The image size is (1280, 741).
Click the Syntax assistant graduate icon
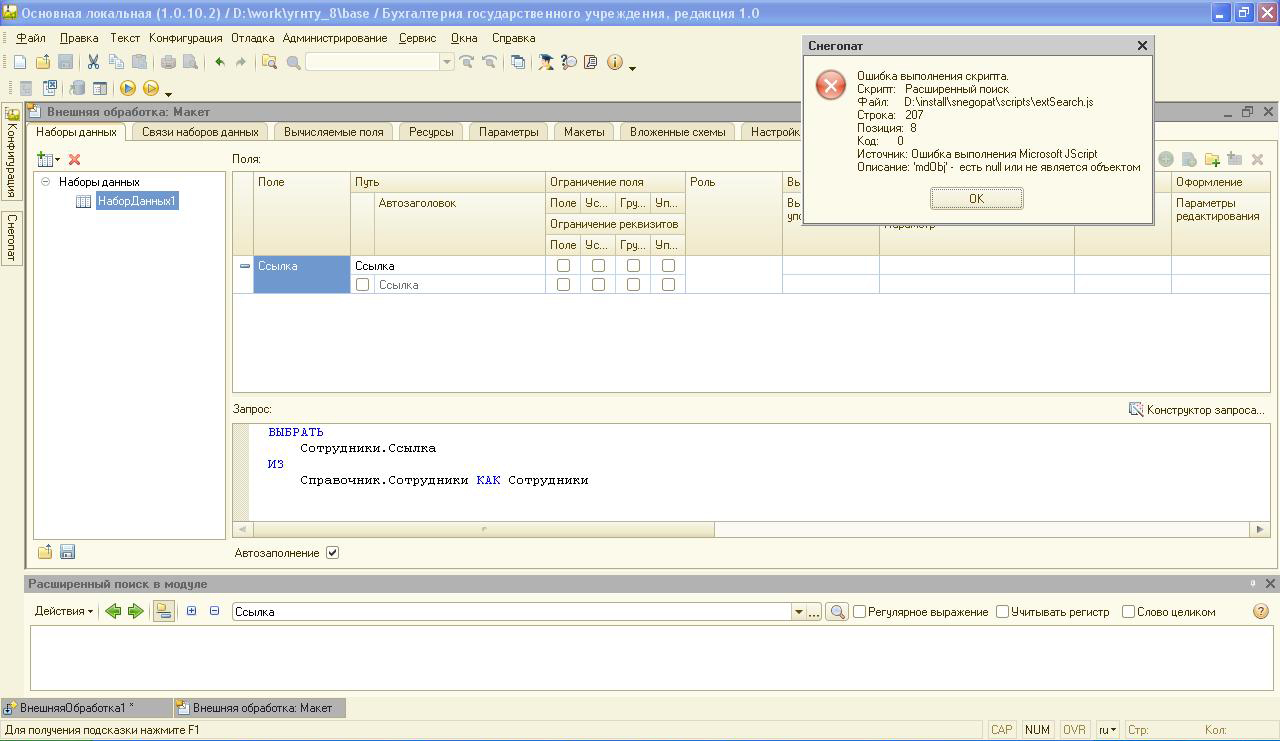click(x=545, y=62)
